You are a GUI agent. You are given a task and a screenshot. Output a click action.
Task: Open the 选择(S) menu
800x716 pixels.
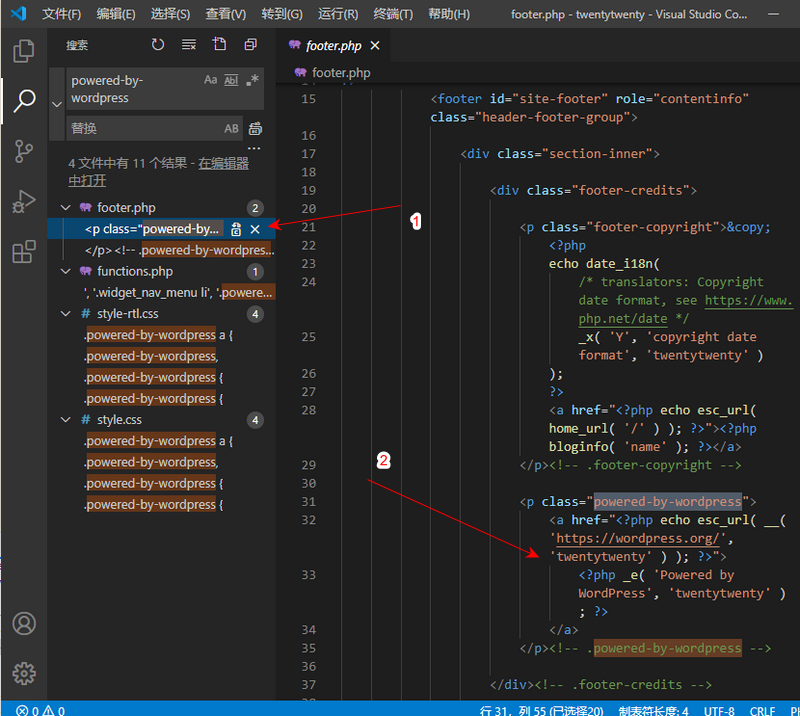pos(170,14)
